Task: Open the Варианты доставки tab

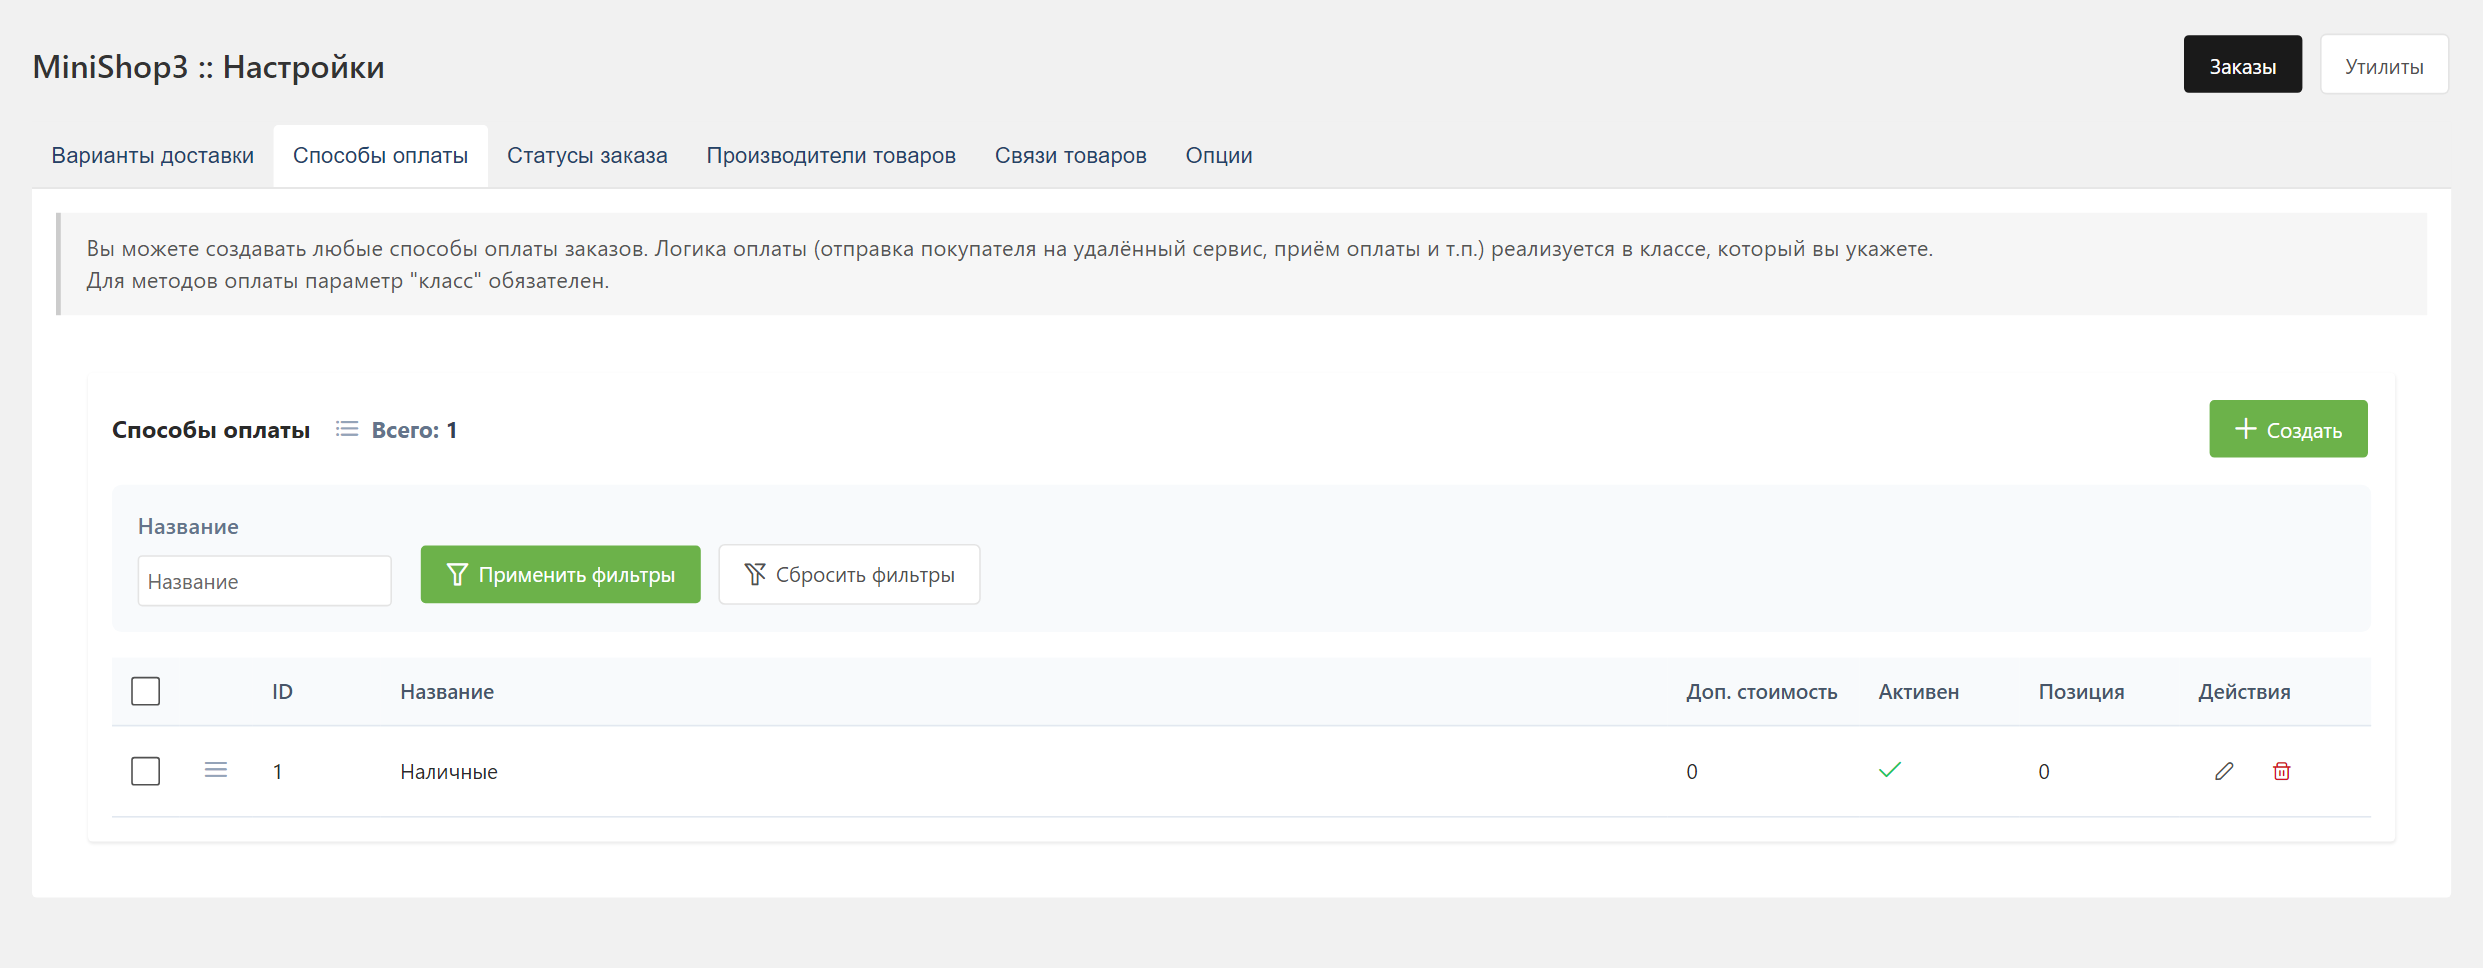Action: pos(153,156)
